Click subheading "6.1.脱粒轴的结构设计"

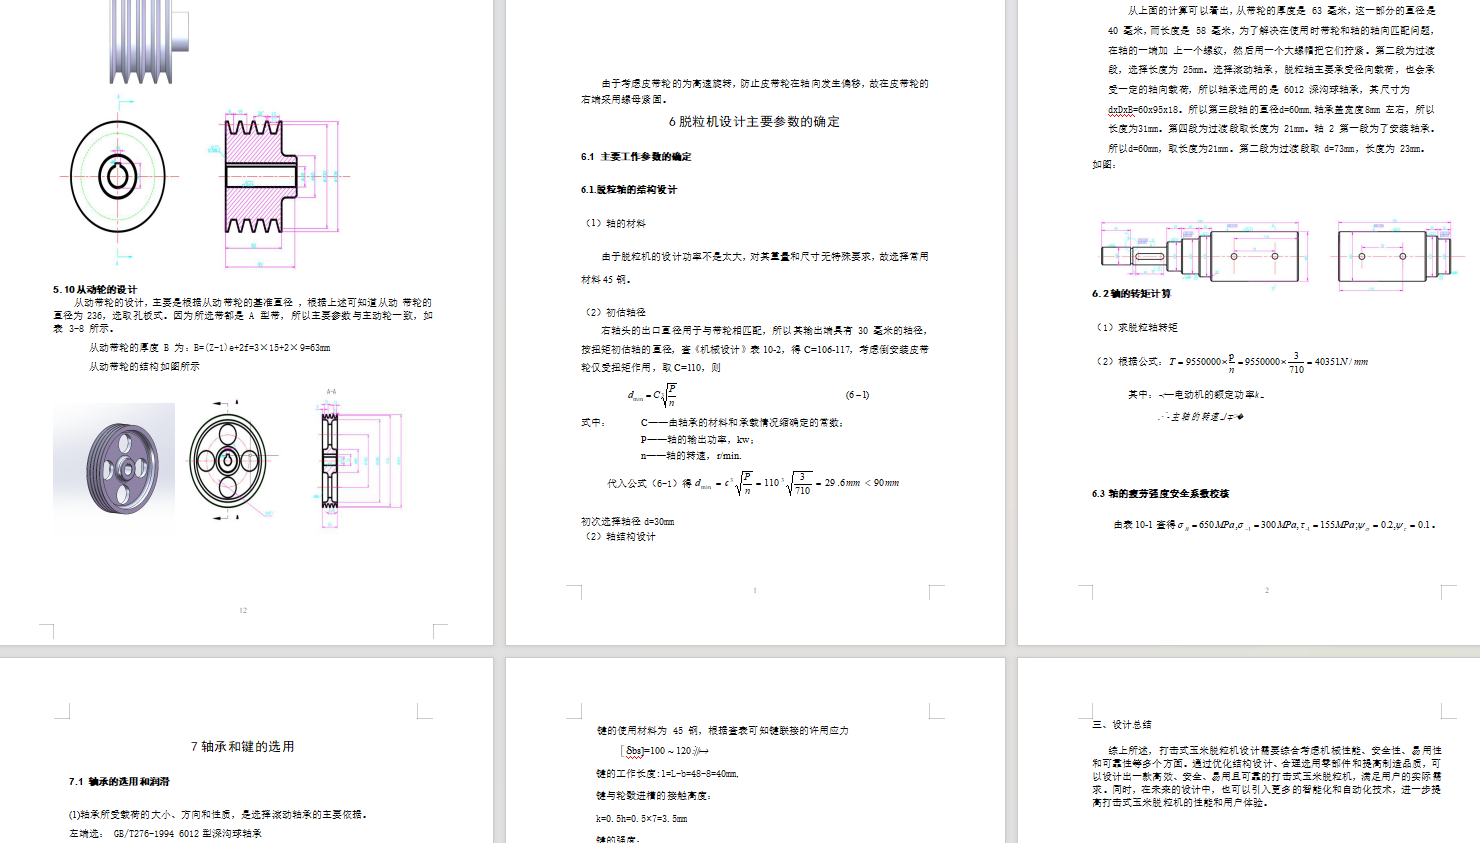click(x=629, y=189)
